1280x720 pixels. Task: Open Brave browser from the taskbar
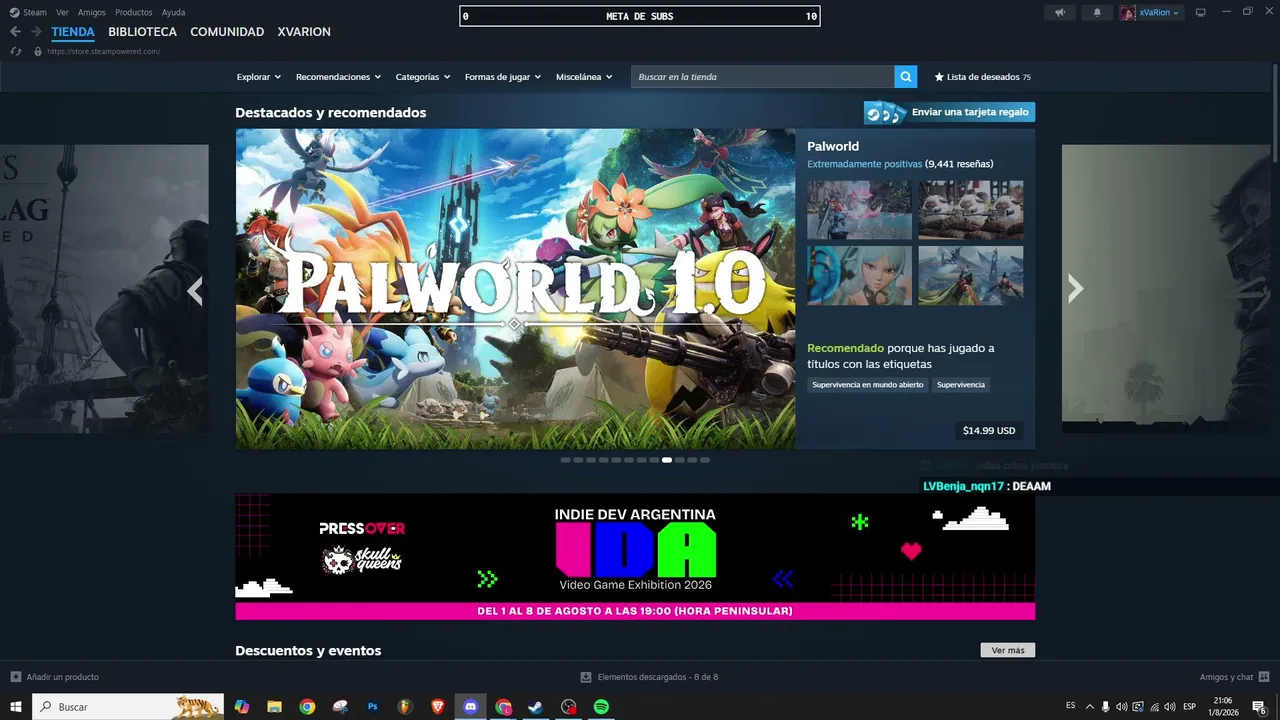[x=438, y=707]
